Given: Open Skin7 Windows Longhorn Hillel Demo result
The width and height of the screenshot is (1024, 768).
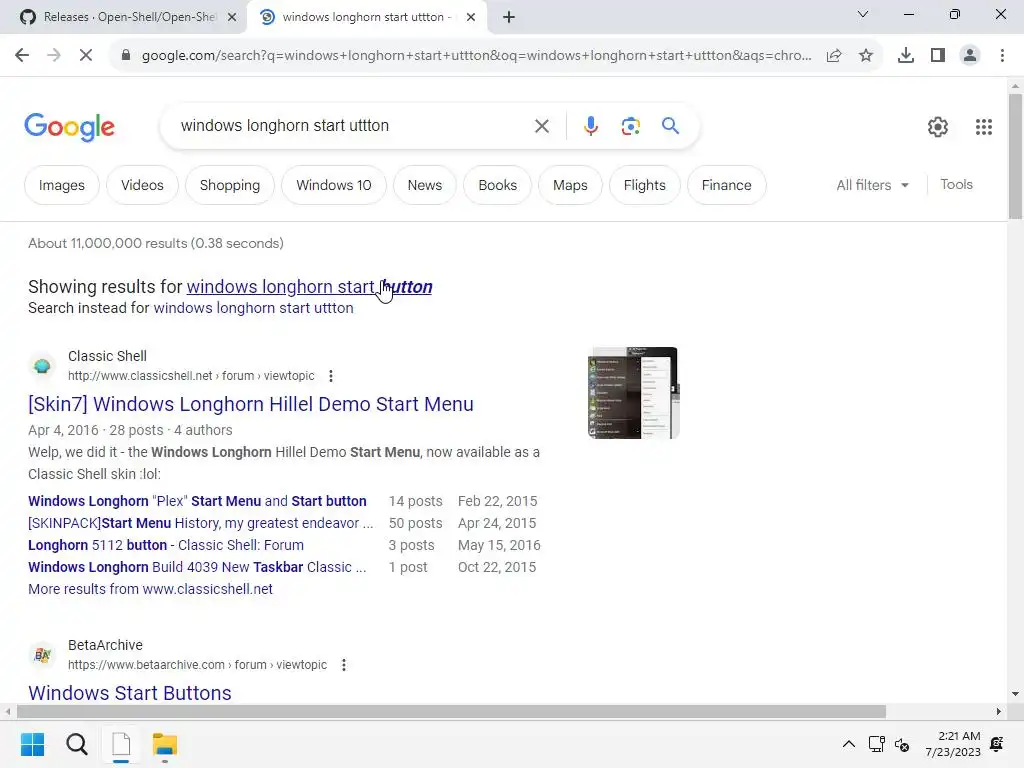Looking at the screenshot, I should 251,404.
